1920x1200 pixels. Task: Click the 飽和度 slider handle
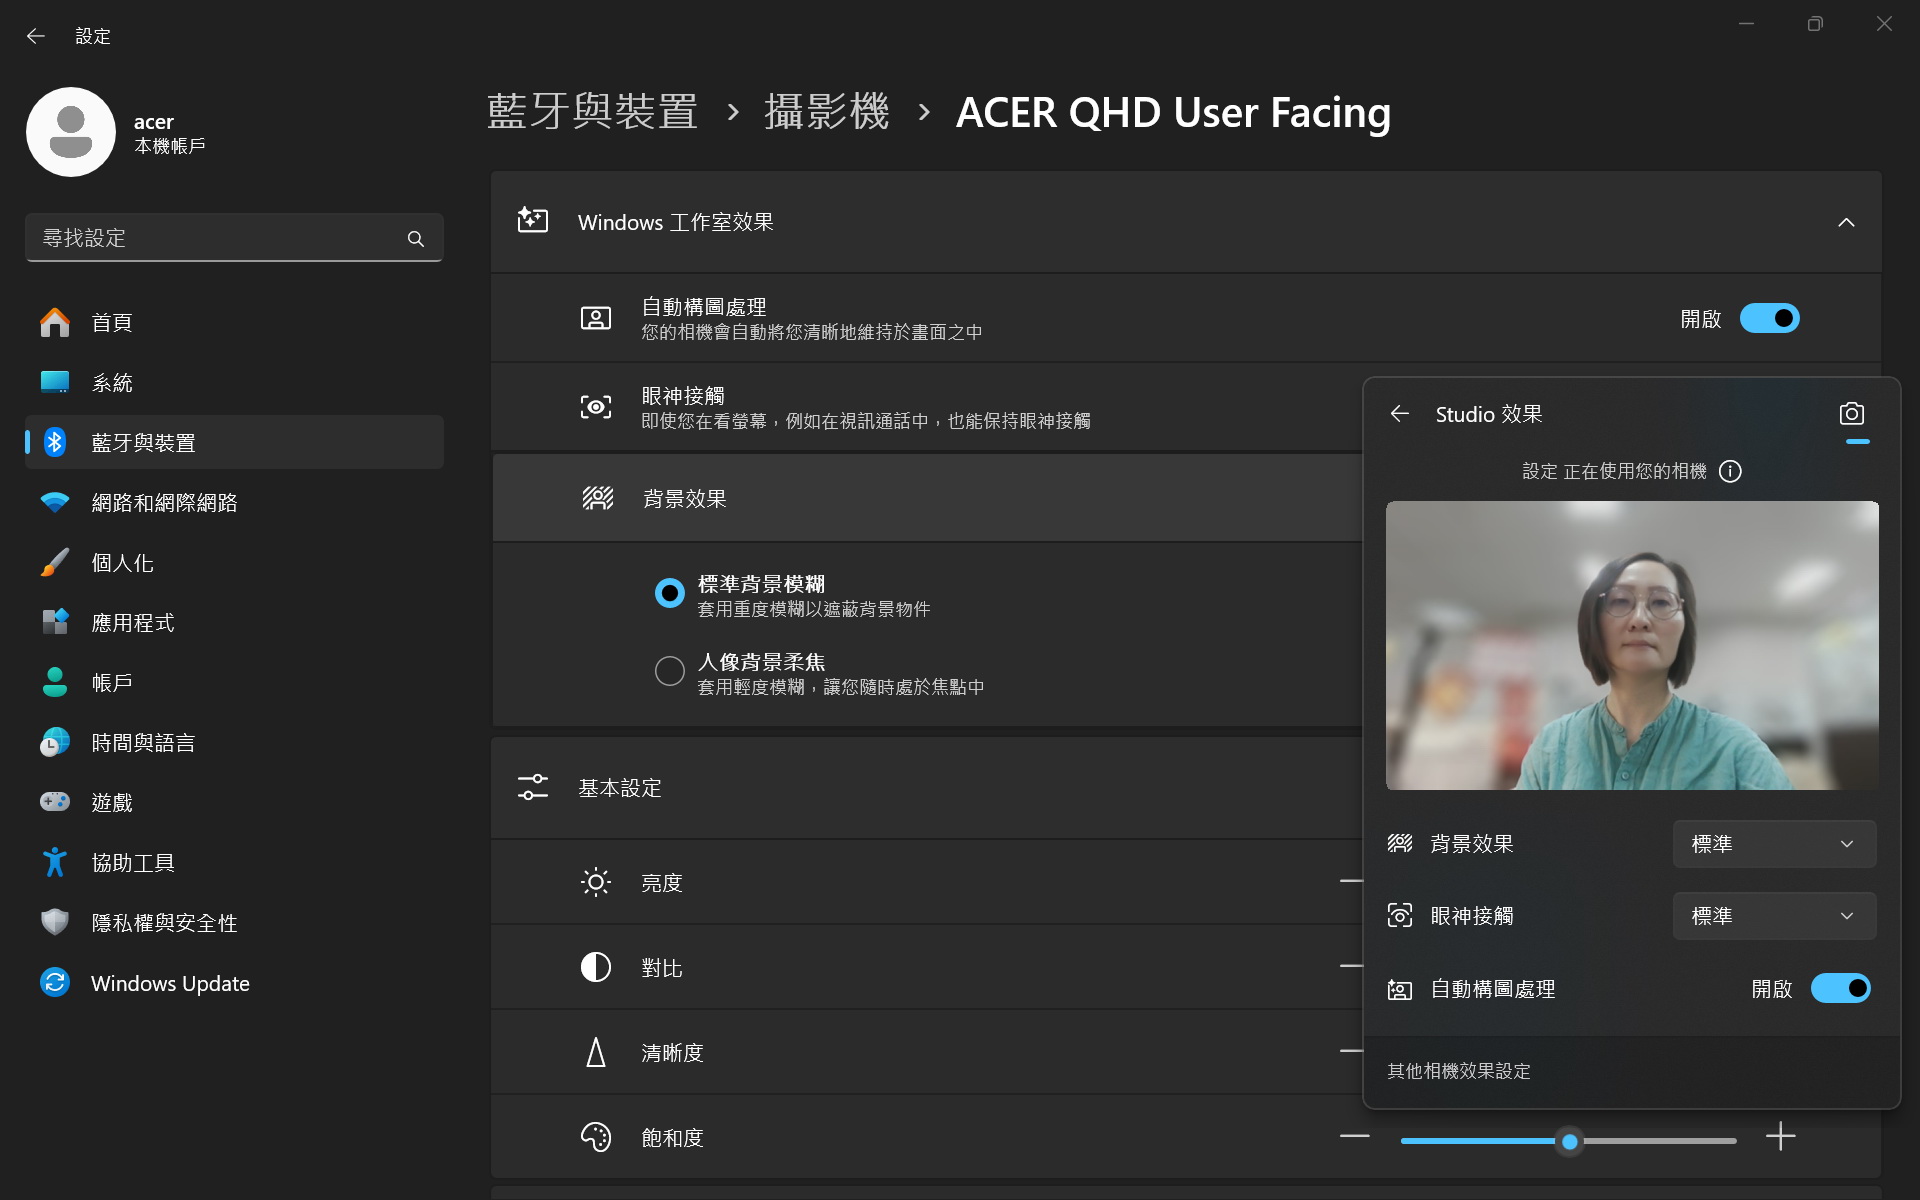pyautogui.click(x=1570, y=1141)
